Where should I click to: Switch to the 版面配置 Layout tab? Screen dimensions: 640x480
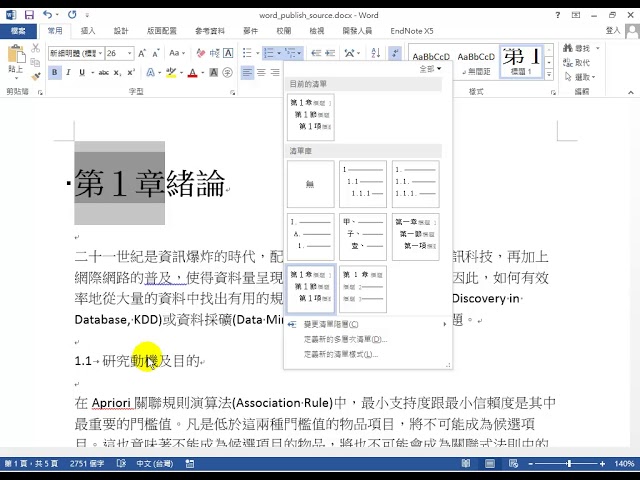click(x=162, y=31)
